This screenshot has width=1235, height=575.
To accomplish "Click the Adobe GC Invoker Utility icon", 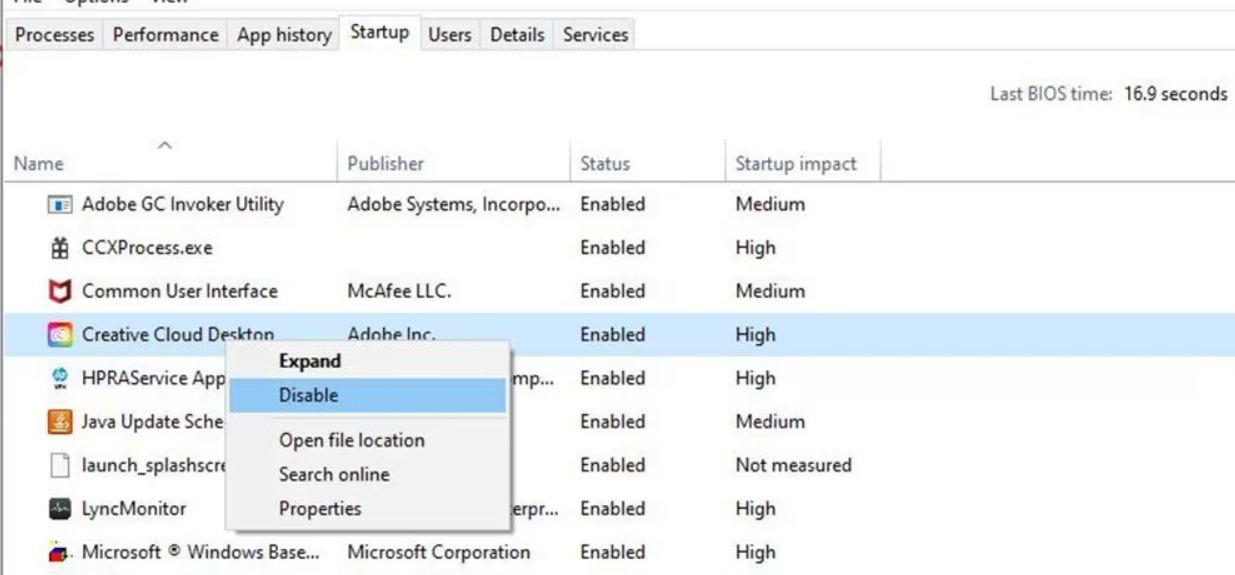I will [x=60, y=205].
